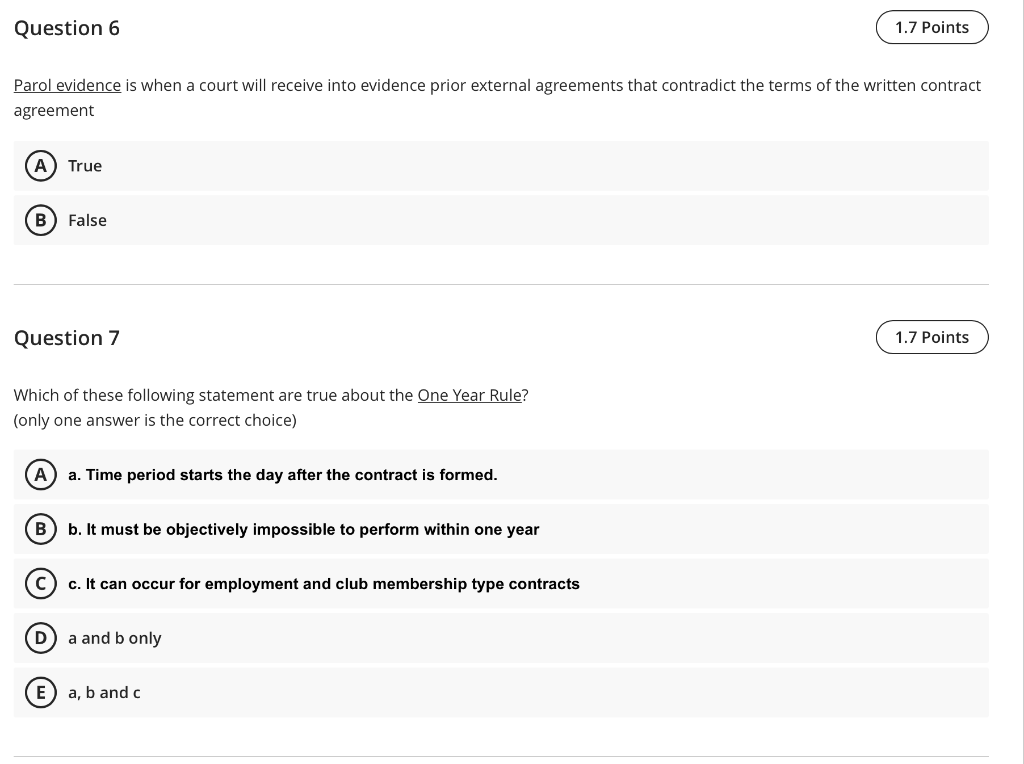
Task: Click the 1.7 Points badge for Question 6
Action: click(x=932, y=27)
